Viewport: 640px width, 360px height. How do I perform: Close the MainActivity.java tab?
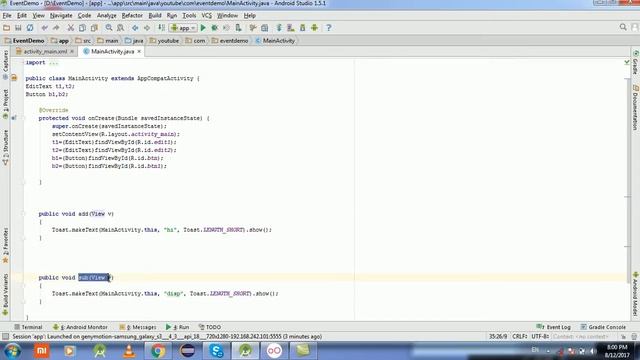[139, 51]
